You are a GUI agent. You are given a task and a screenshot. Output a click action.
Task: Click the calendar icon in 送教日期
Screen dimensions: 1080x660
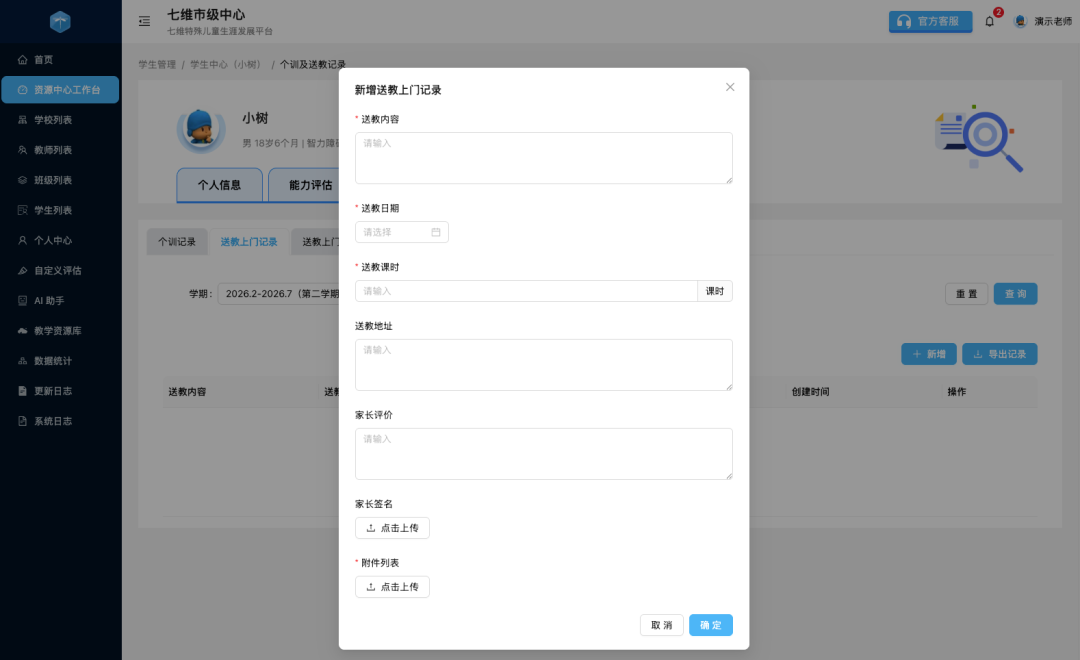click(x=436, y=232)
